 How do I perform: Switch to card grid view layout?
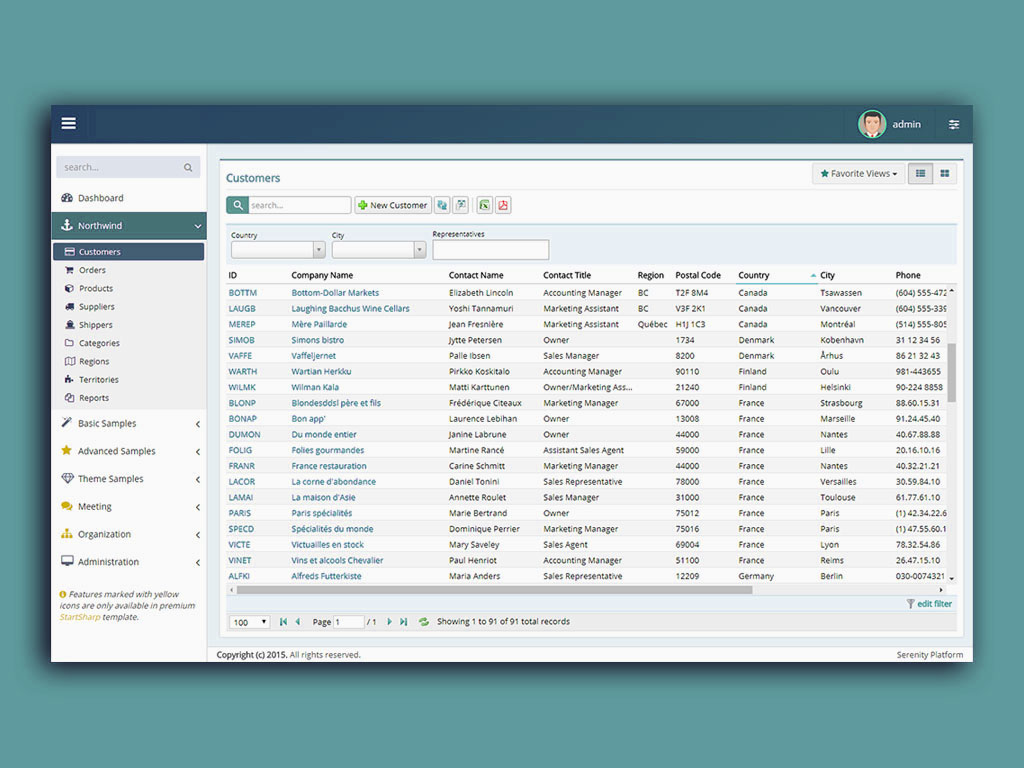[944, 174]
